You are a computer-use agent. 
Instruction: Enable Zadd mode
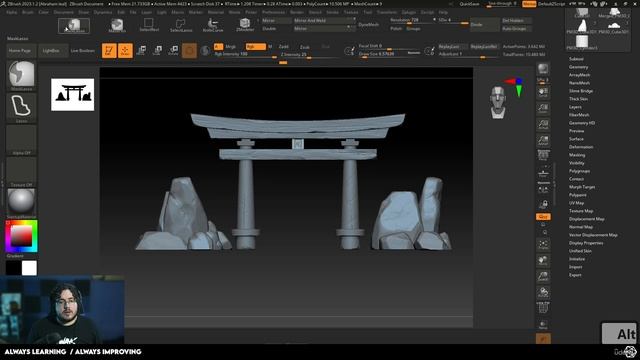click(x=284, y=47)
